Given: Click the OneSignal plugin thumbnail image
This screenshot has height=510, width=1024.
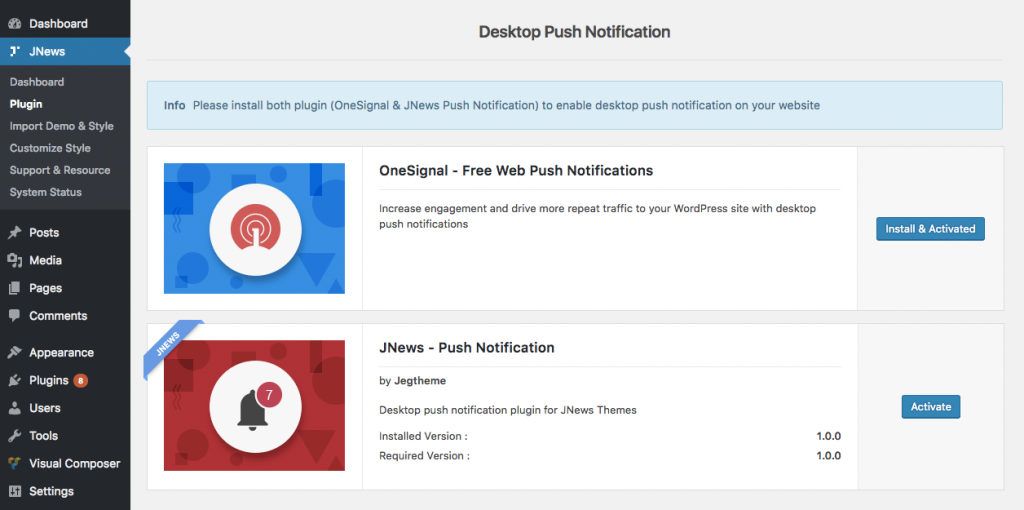Looking at the screenshot, I should pyautogui.click(x=254, y=228).
